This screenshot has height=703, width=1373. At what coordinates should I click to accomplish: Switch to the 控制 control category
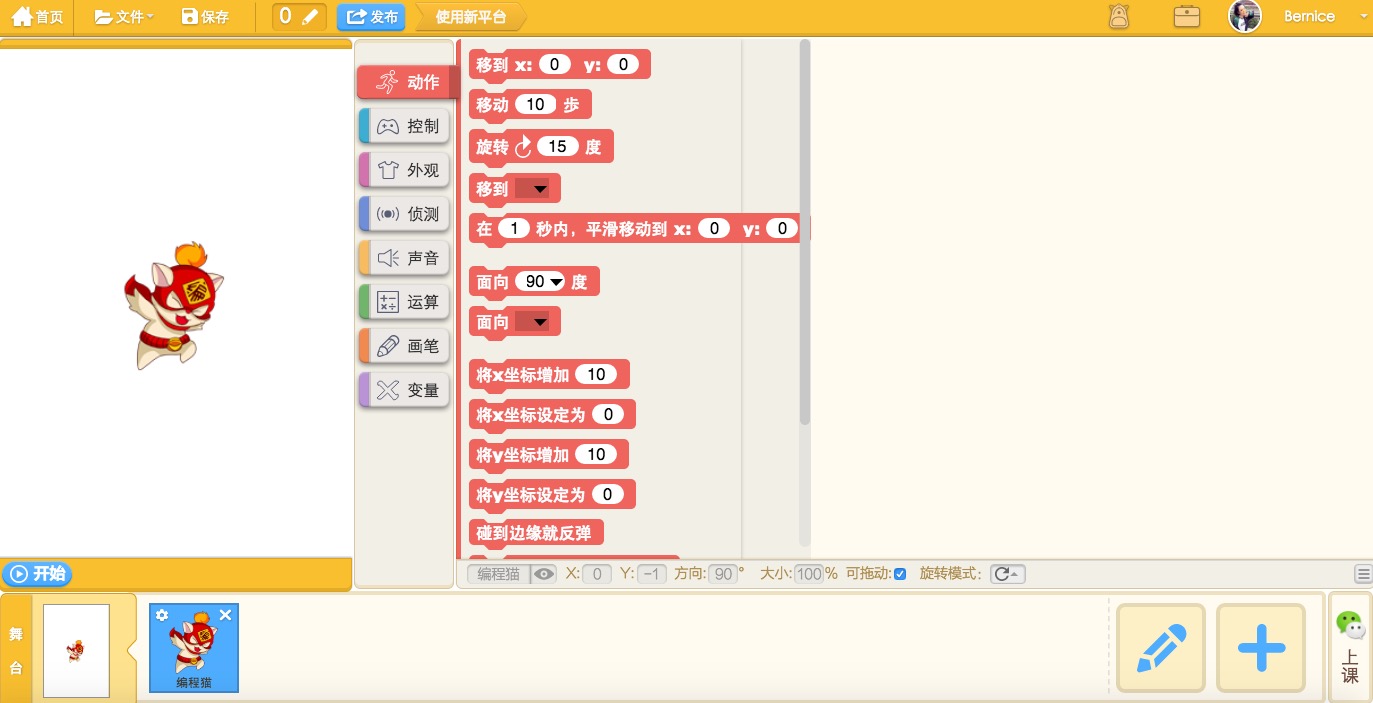click(x=404, y=127)
